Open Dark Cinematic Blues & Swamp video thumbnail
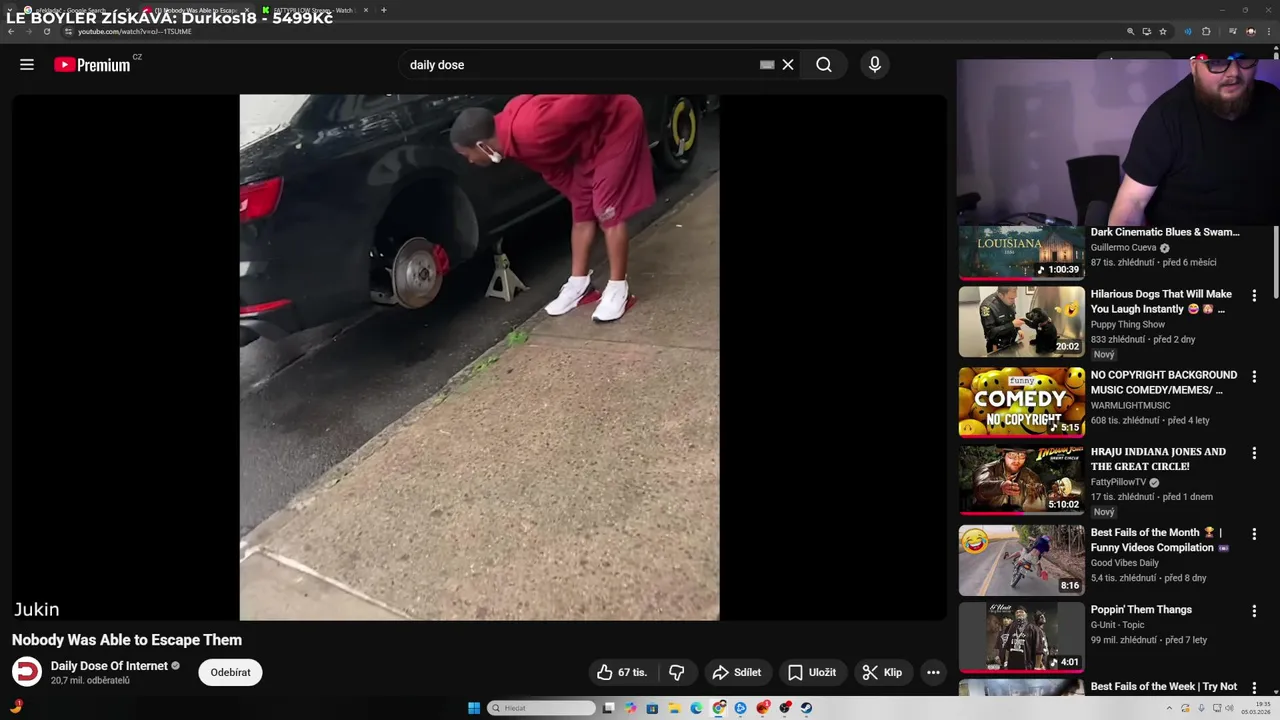Viewport: 1280px width, 720px height. [1021, 252]
